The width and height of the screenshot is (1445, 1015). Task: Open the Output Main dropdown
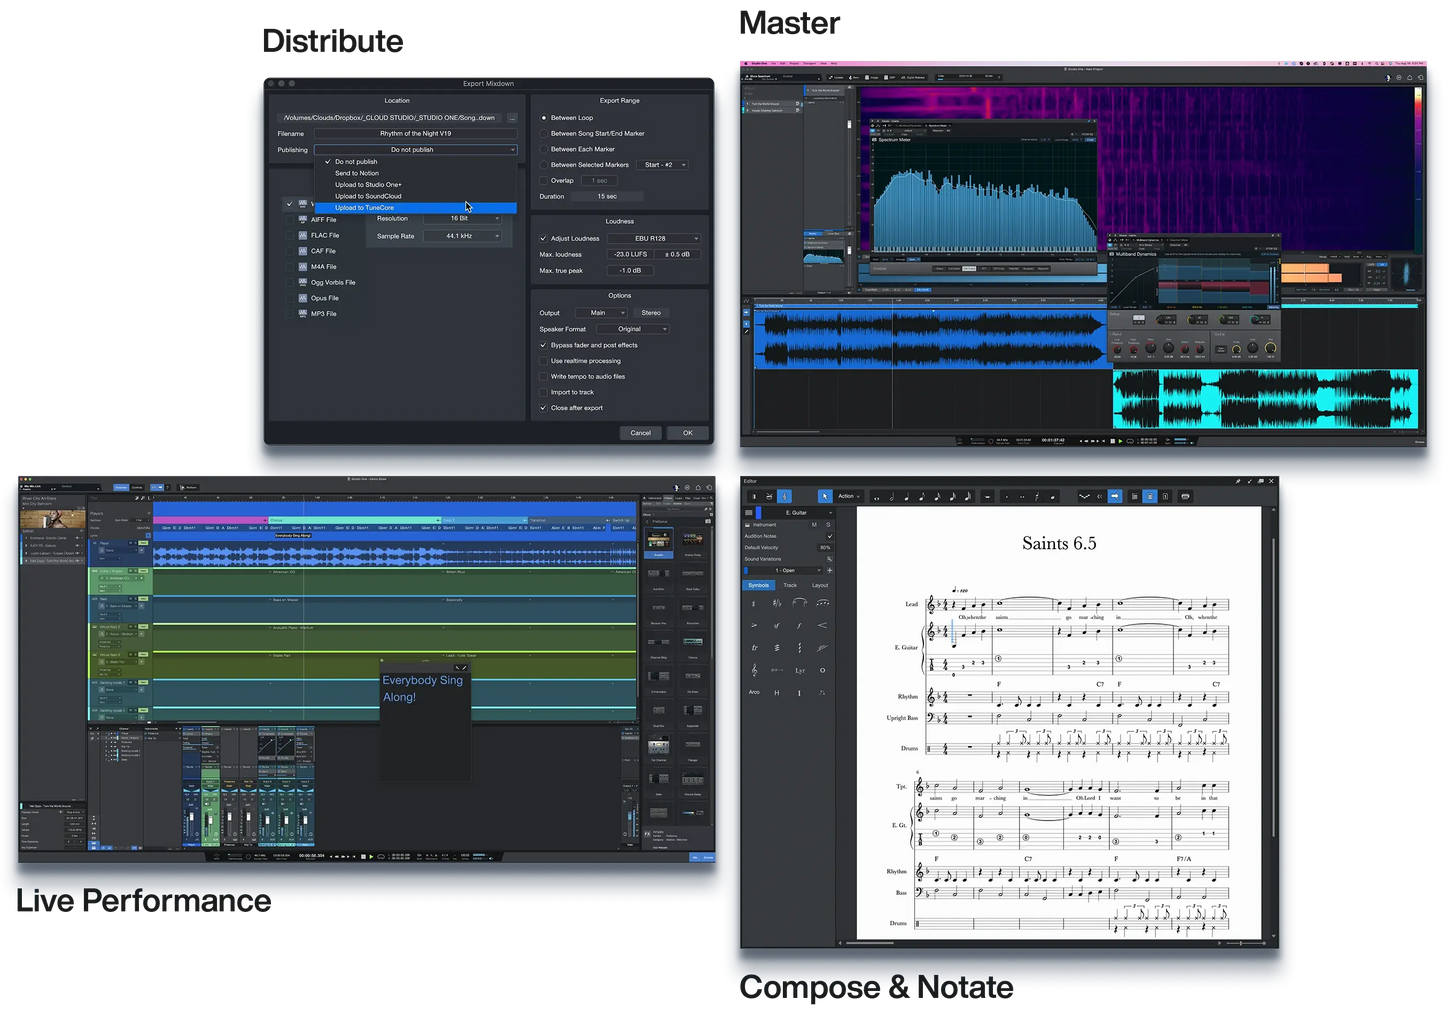point(601,313)
